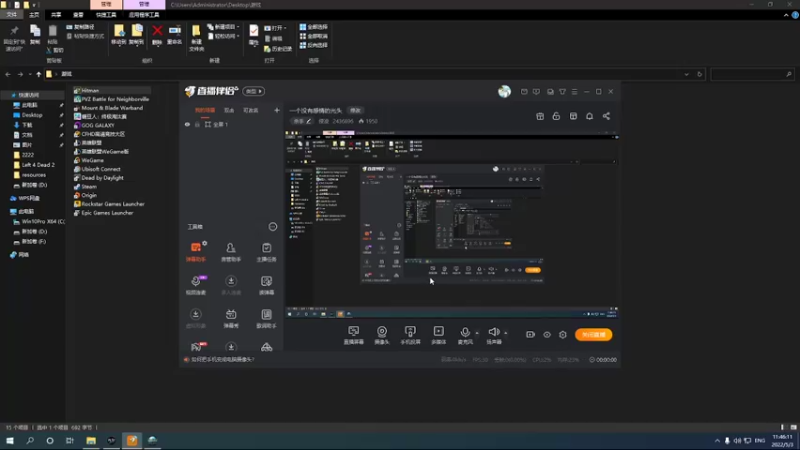Toggle the eye visibility of the 全屏 1 source
The image size is (800, 450).
(x=187, y=124)
